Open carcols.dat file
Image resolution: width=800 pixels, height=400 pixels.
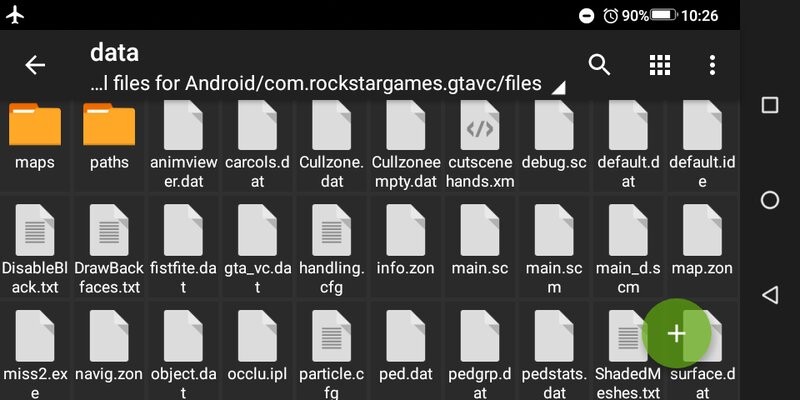click(258, 144)
